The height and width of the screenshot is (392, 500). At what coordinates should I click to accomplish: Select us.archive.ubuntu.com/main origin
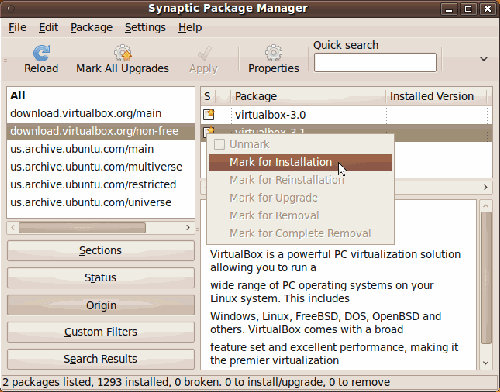101,149
